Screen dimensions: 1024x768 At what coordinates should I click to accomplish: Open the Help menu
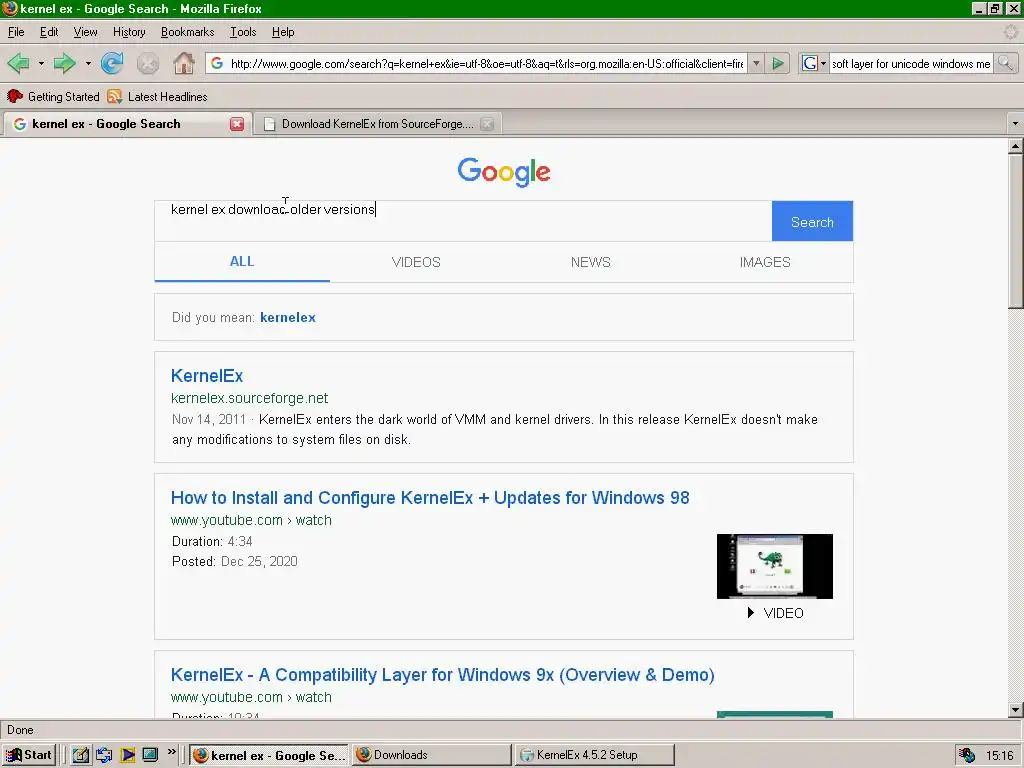click(283, 32)
